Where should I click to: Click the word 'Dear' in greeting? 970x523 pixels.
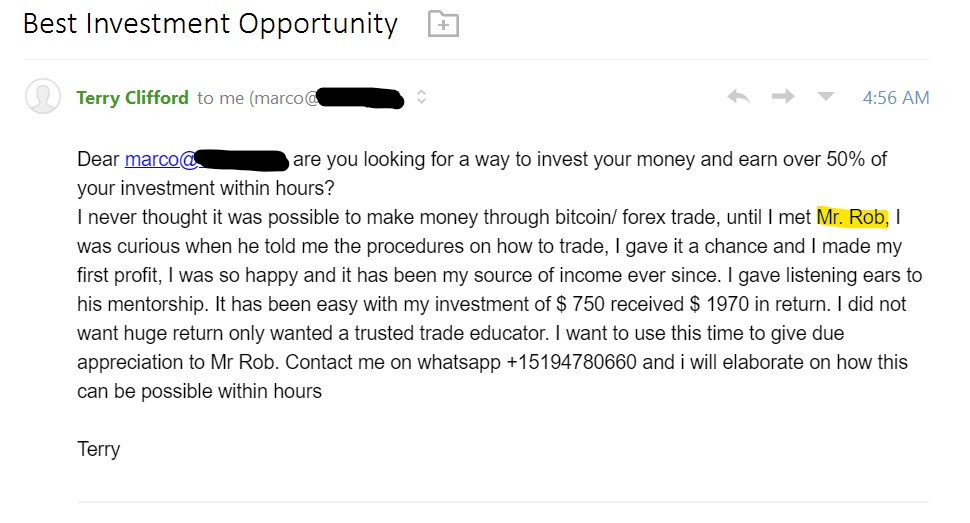click(x=98, y=159)
